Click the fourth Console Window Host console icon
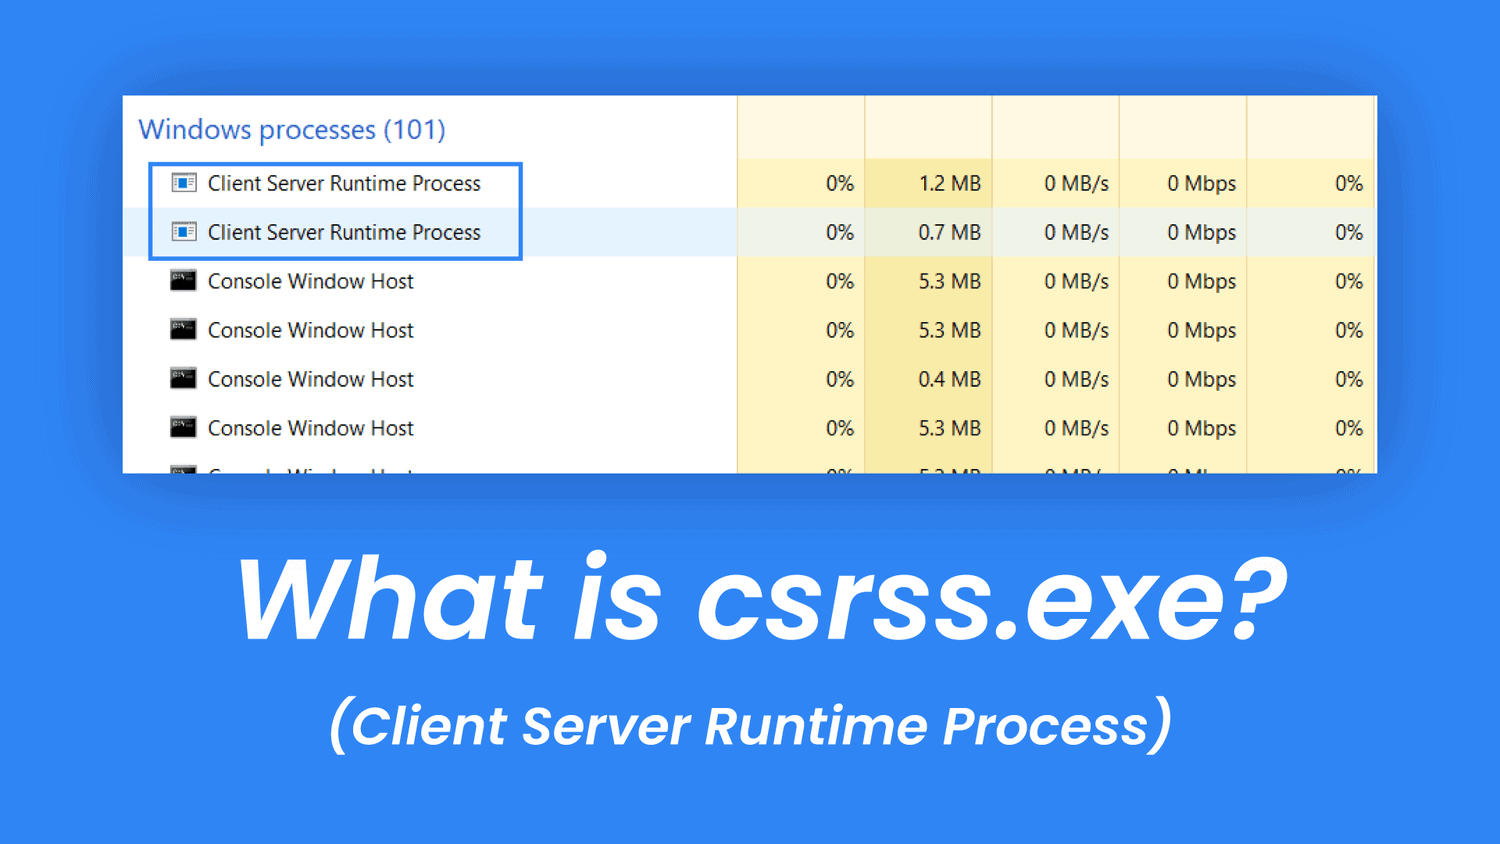The width and height of the screenshot is (1500, 844). tap(183, 427)
